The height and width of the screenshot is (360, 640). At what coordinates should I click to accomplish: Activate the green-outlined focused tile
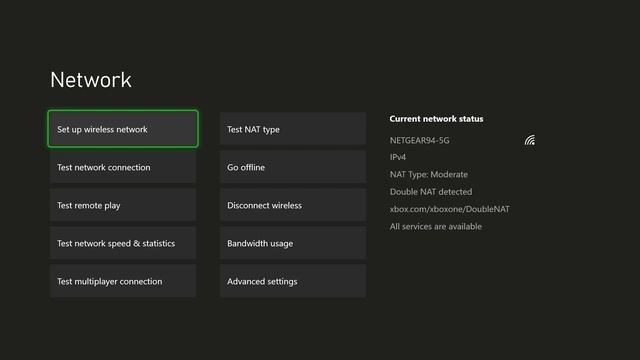(x=123, y=129)
